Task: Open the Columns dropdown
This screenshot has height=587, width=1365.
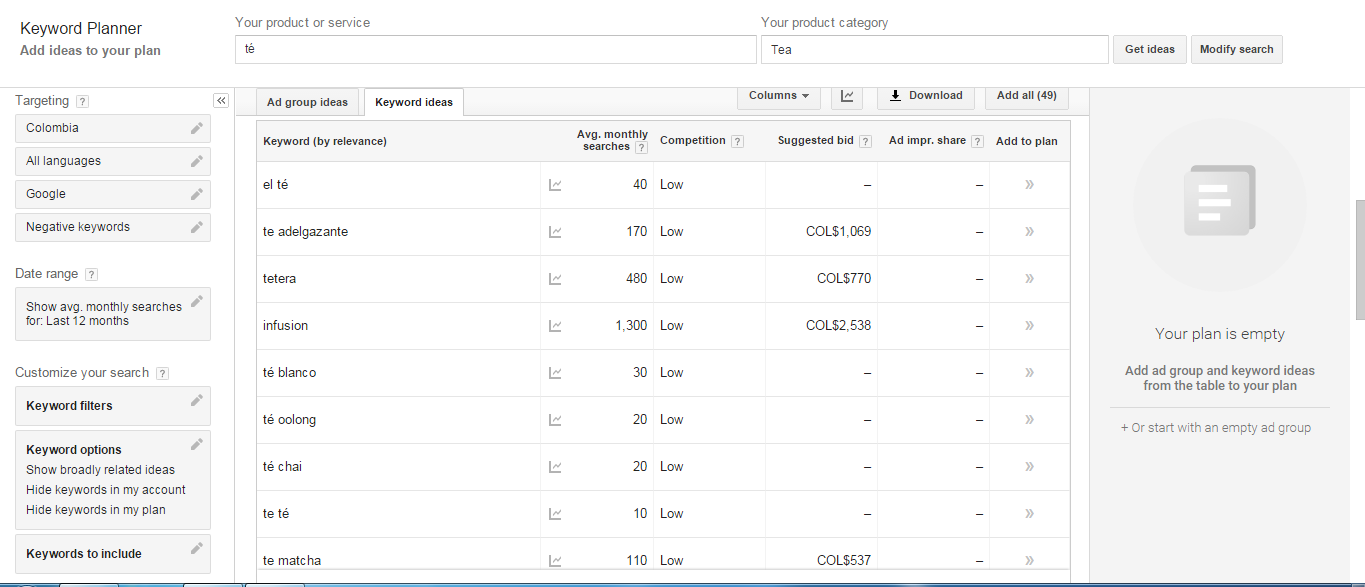Action: tap(779, 96)
